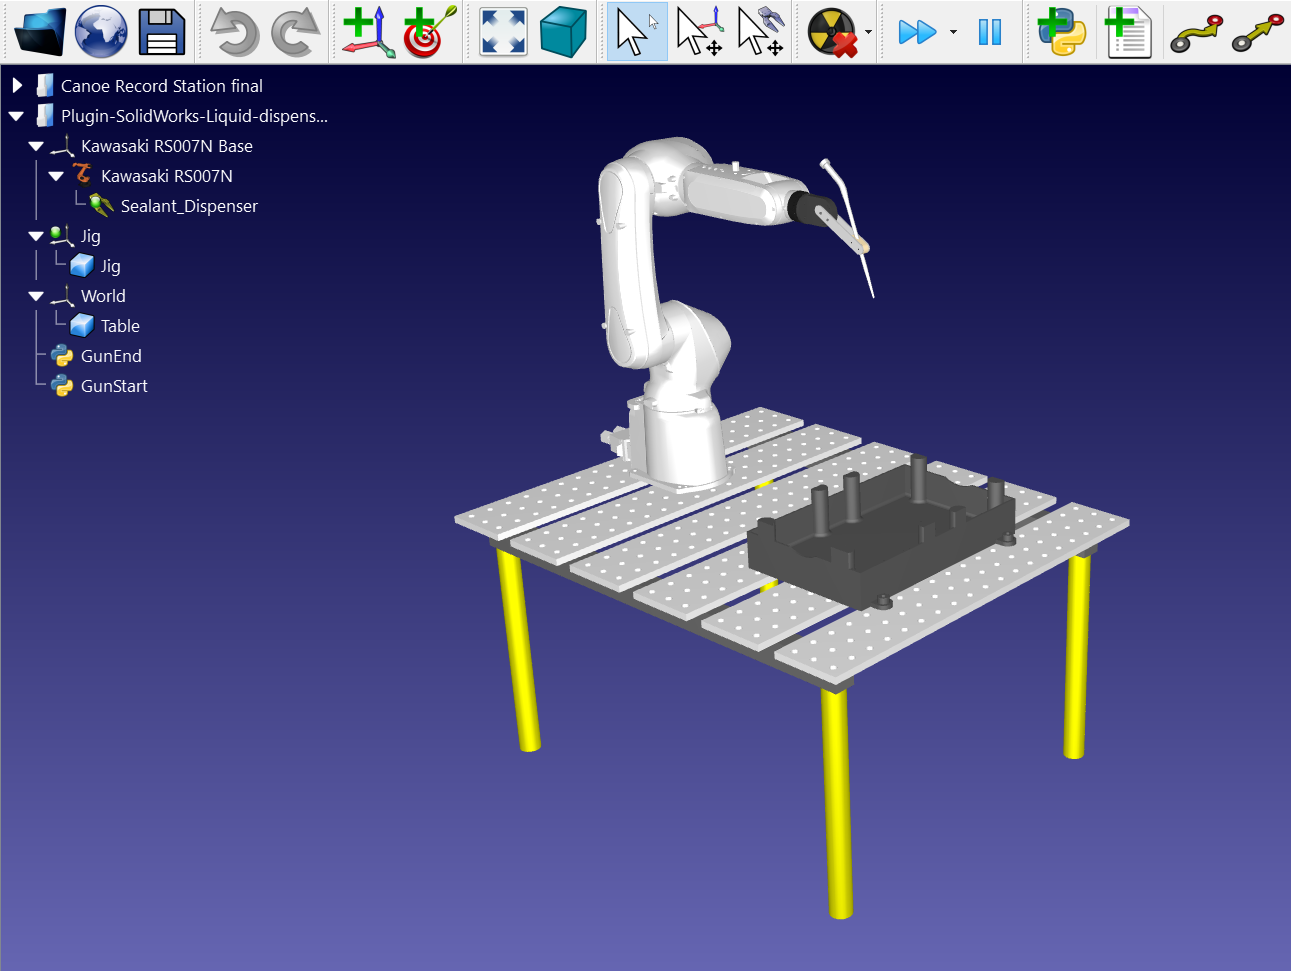Toggle the Move reference frame tool
Screen dimensions: 1291x971
[699, 32]
